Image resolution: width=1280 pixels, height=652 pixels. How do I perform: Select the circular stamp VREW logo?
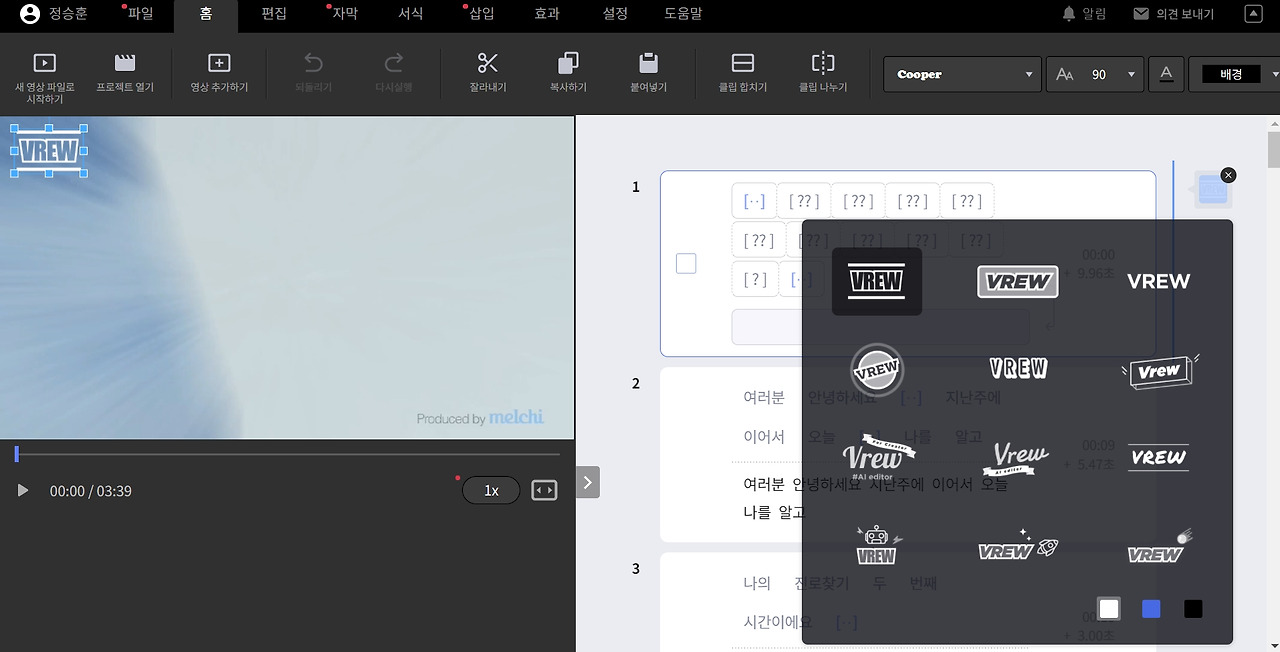click(877, 370)
